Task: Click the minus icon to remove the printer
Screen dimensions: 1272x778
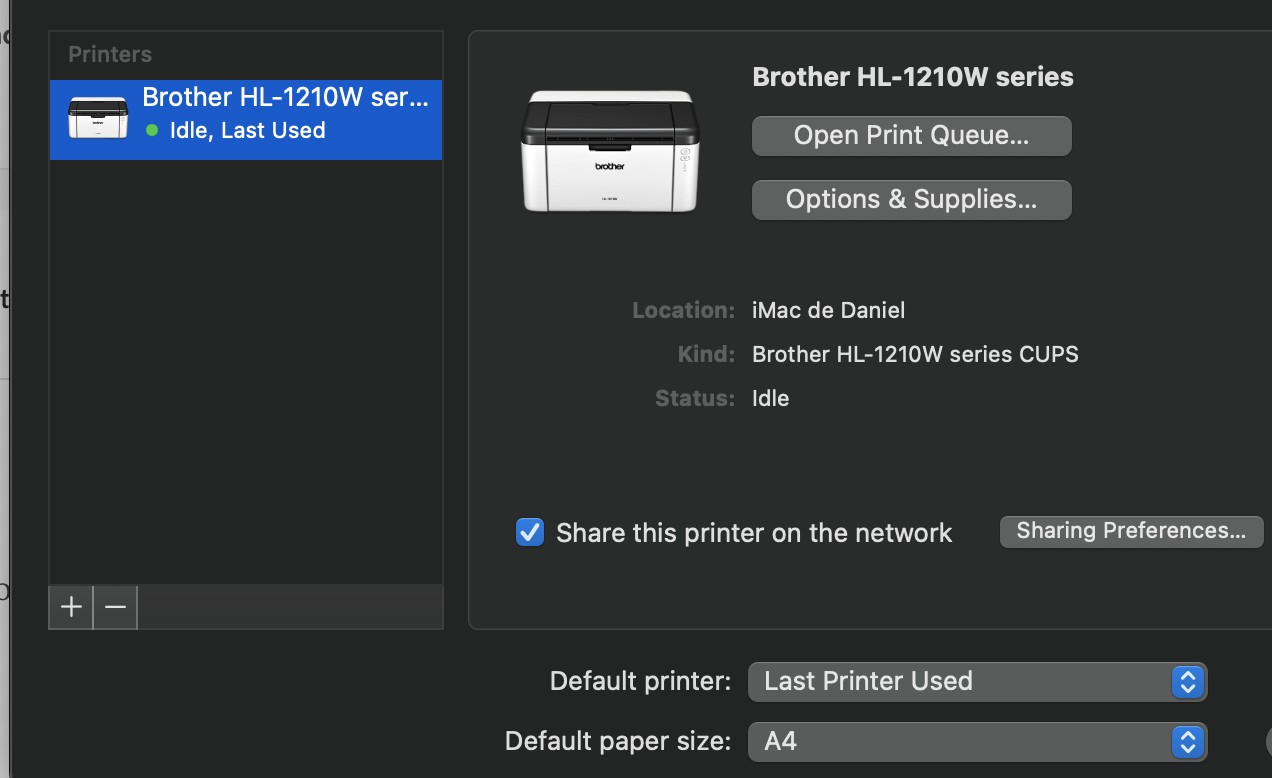Action: [114, 607]
